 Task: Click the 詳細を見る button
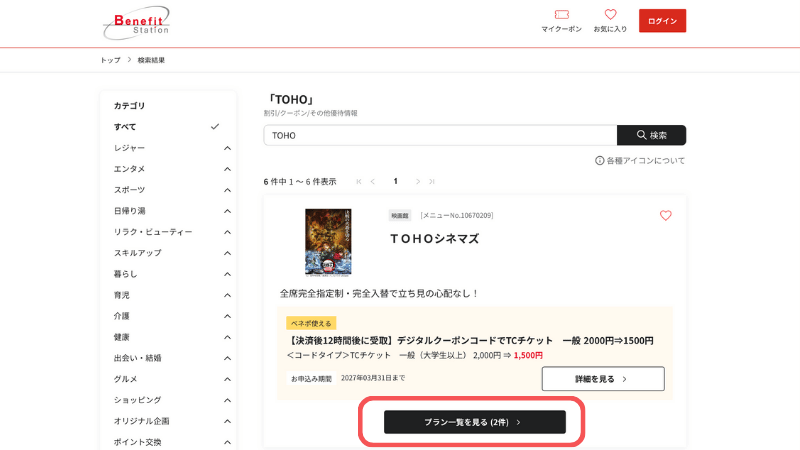(x=603, y=379)
